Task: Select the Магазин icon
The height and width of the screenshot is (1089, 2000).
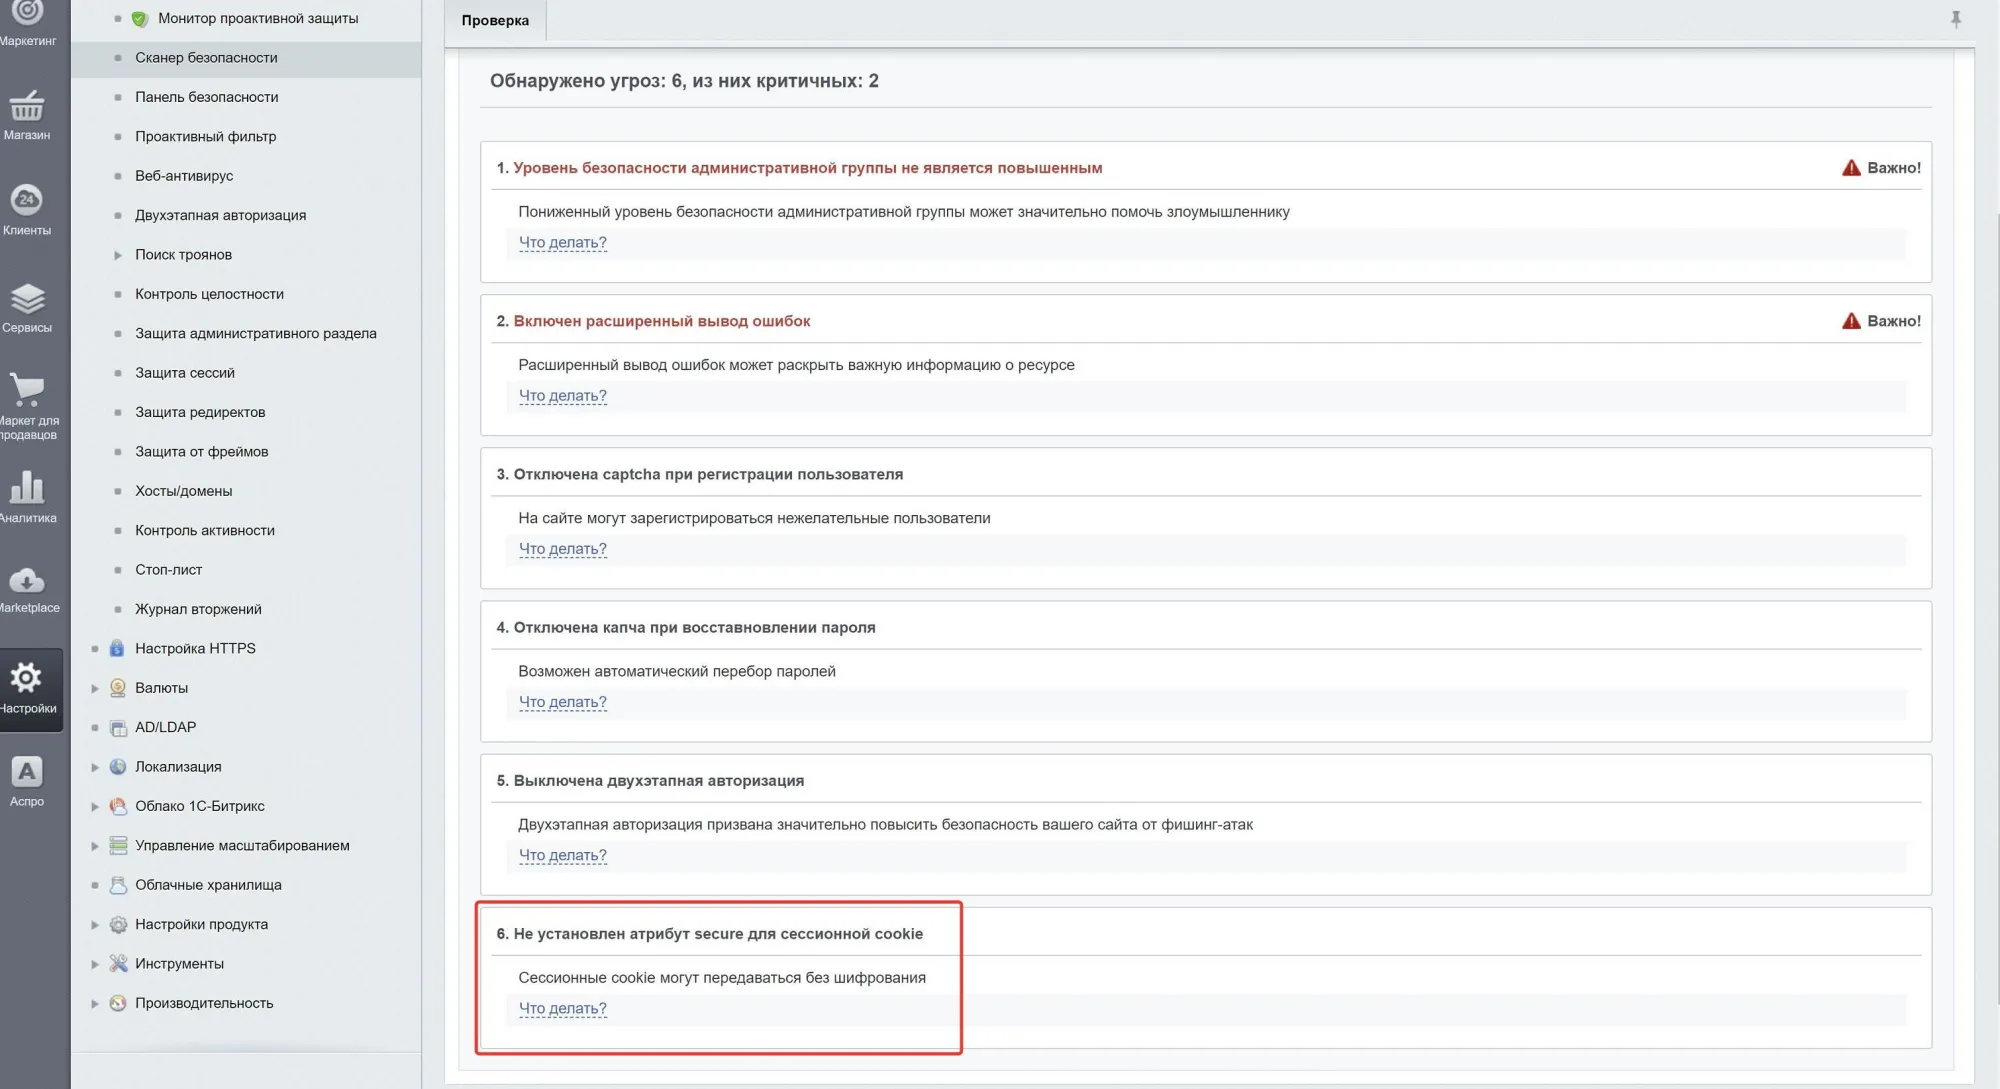Action: (x=30, y=107)
